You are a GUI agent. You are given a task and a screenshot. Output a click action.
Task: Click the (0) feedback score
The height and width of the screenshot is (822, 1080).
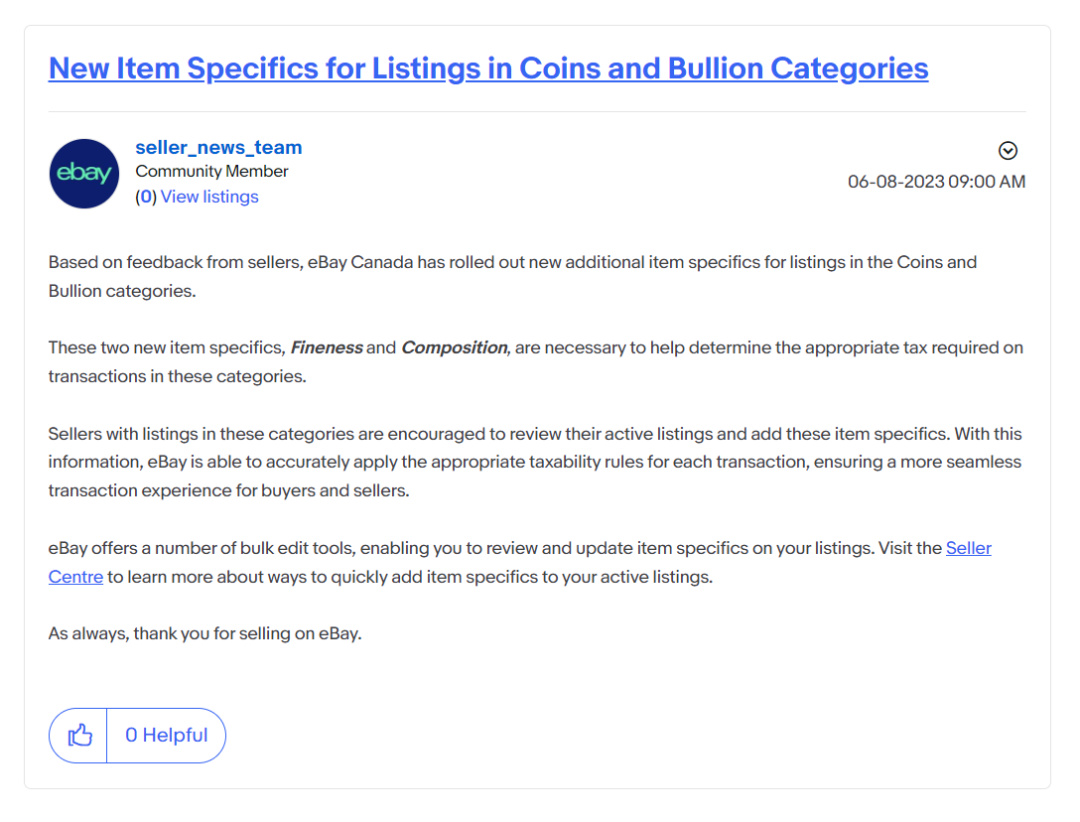click(x=146, y=197)
